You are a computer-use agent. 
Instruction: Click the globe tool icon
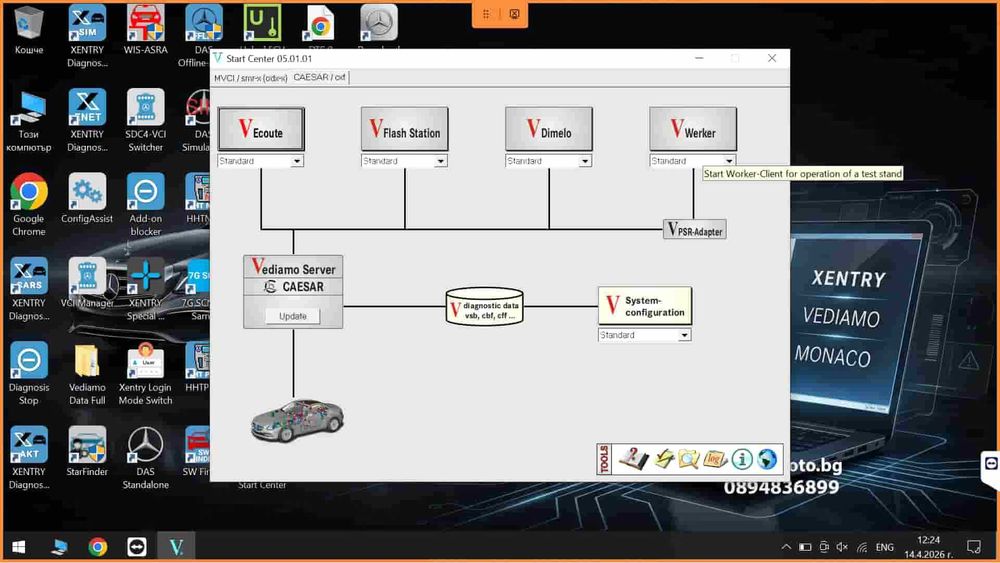(767, 458)
